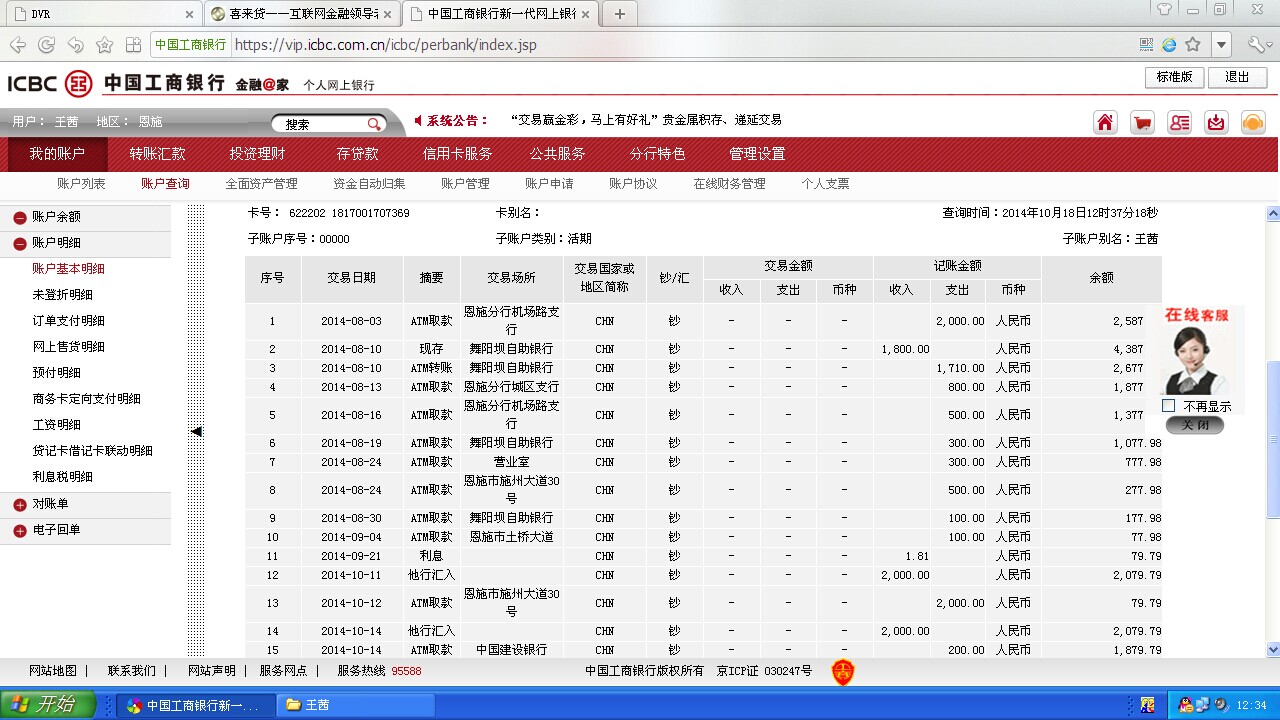Click the red police badge icon in footer

coord(843,671)
